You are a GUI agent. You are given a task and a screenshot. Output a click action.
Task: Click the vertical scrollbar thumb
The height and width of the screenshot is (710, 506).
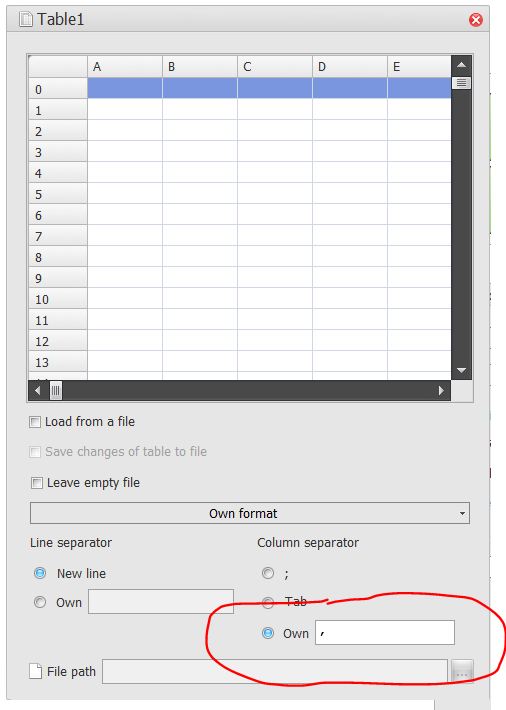point(461,83)
